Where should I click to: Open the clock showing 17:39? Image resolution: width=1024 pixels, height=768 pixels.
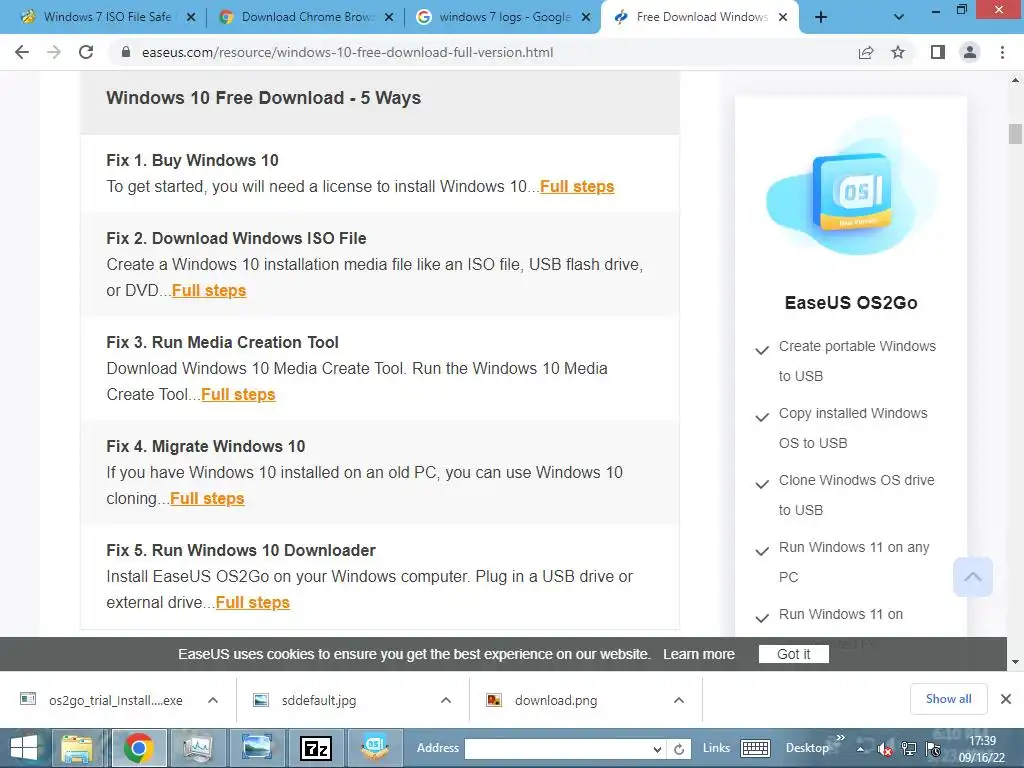tap(982, 749)
